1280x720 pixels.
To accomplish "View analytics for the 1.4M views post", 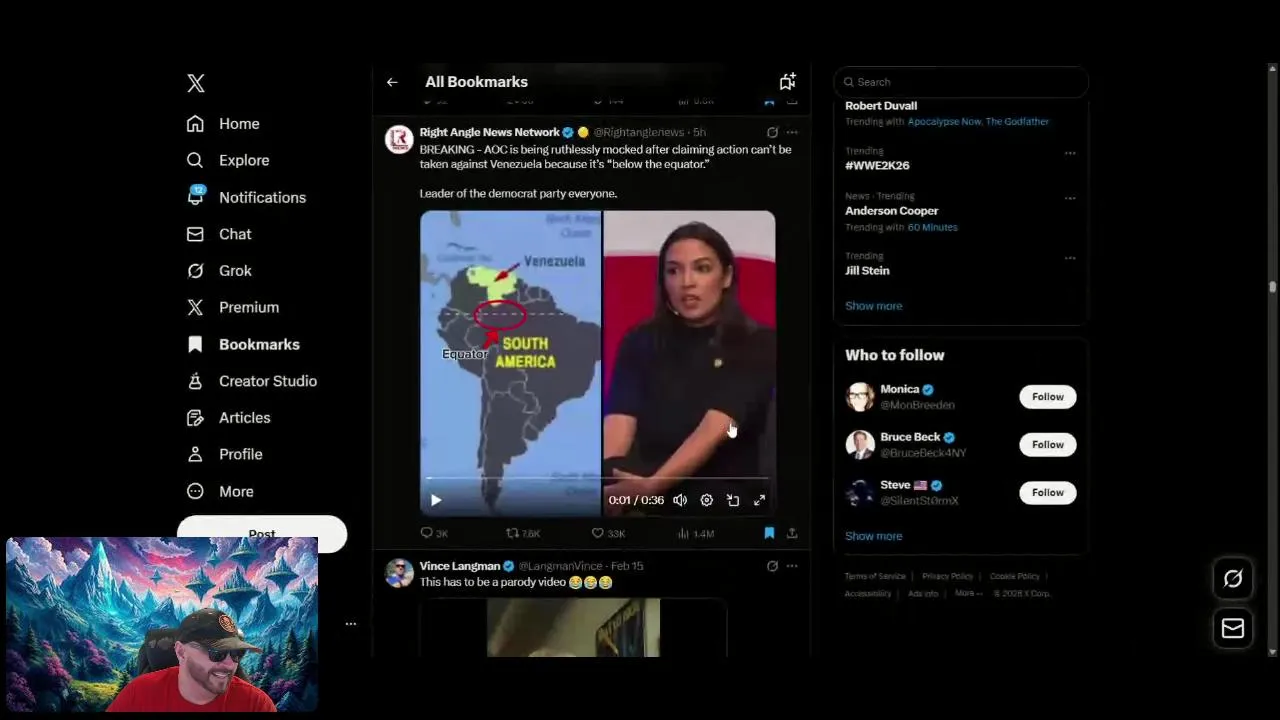I will [x=696, y=534].
